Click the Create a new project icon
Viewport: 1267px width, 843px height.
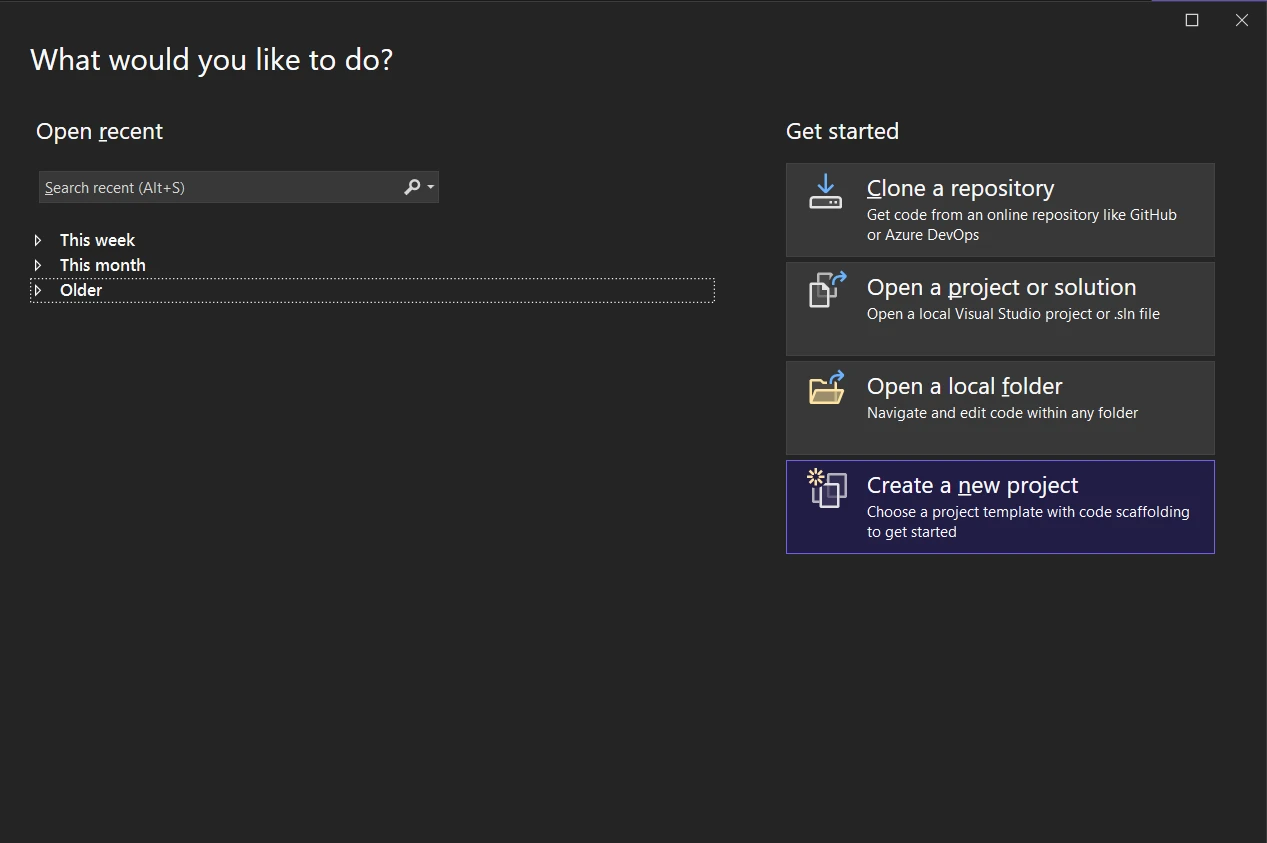[827, 488]
